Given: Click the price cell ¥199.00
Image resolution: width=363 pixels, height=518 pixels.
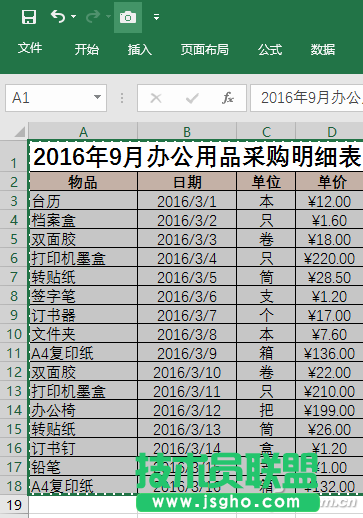Looking at the screenshot, I should click(329, 410).
